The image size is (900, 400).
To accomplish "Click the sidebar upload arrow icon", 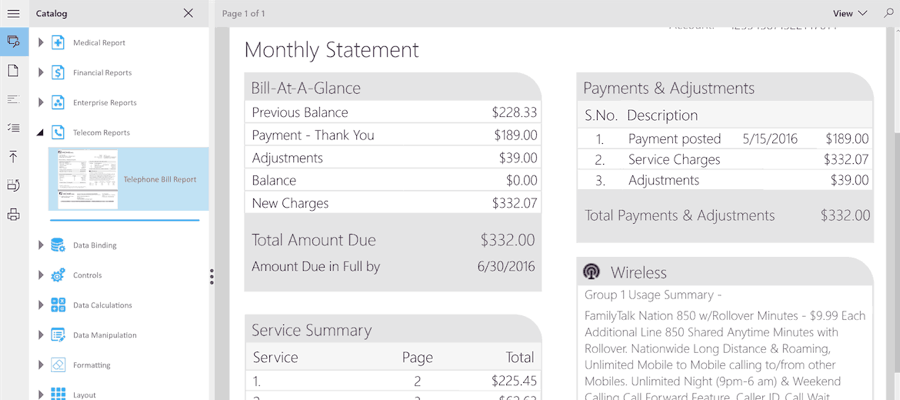I will click(x=13, y=157).
